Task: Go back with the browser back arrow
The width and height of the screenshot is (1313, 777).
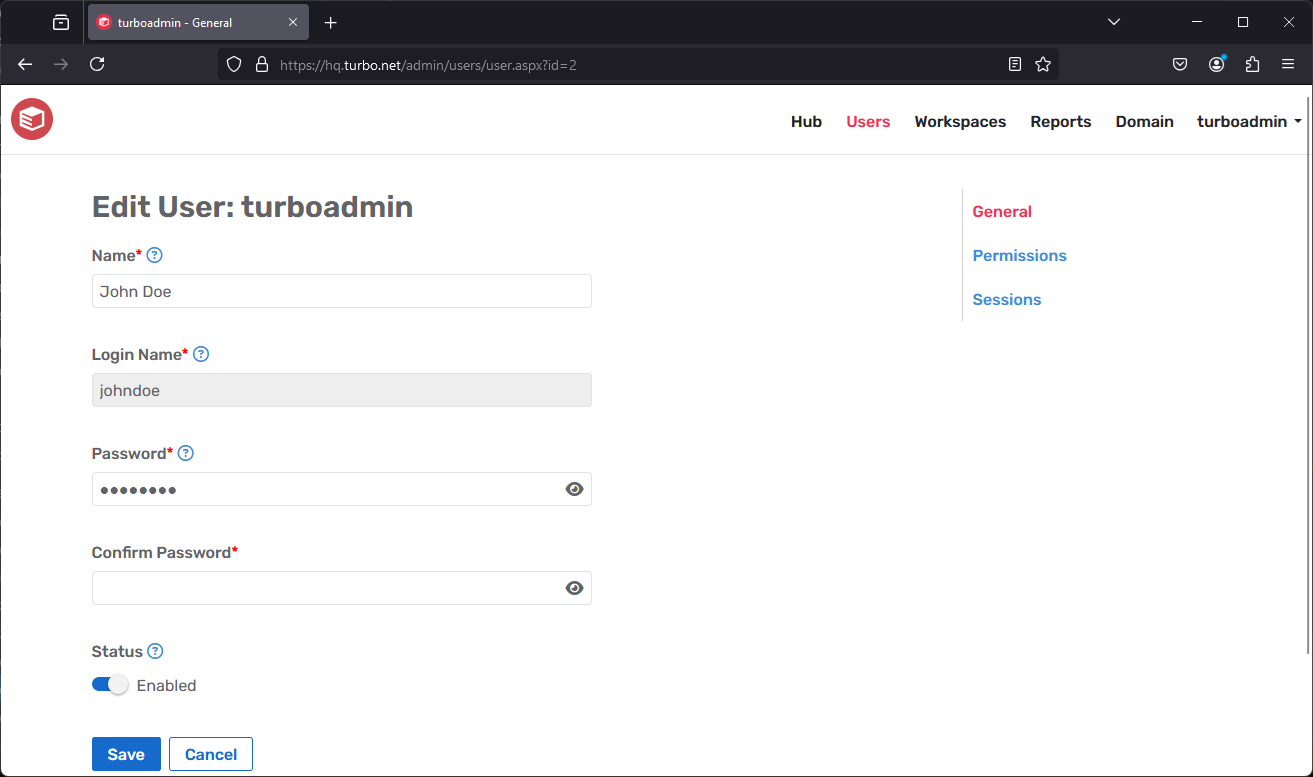Action: coord(25,64)
